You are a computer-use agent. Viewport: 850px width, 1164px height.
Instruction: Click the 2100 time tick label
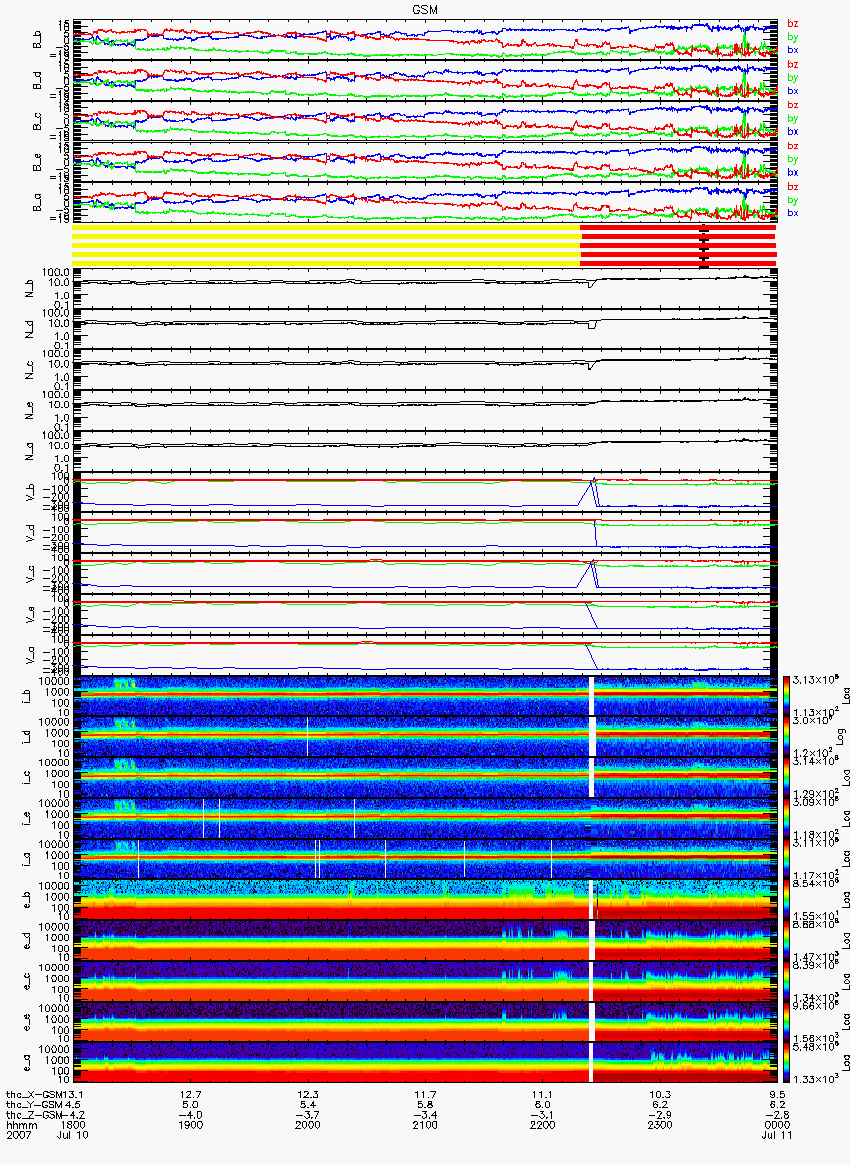pos(425,1125)
